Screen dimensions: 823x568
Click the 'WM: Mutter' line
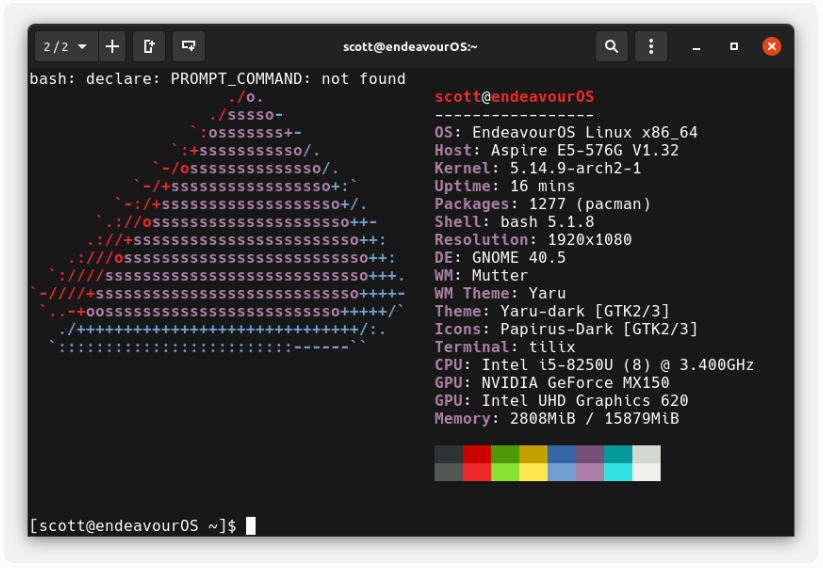pos(481,275)
